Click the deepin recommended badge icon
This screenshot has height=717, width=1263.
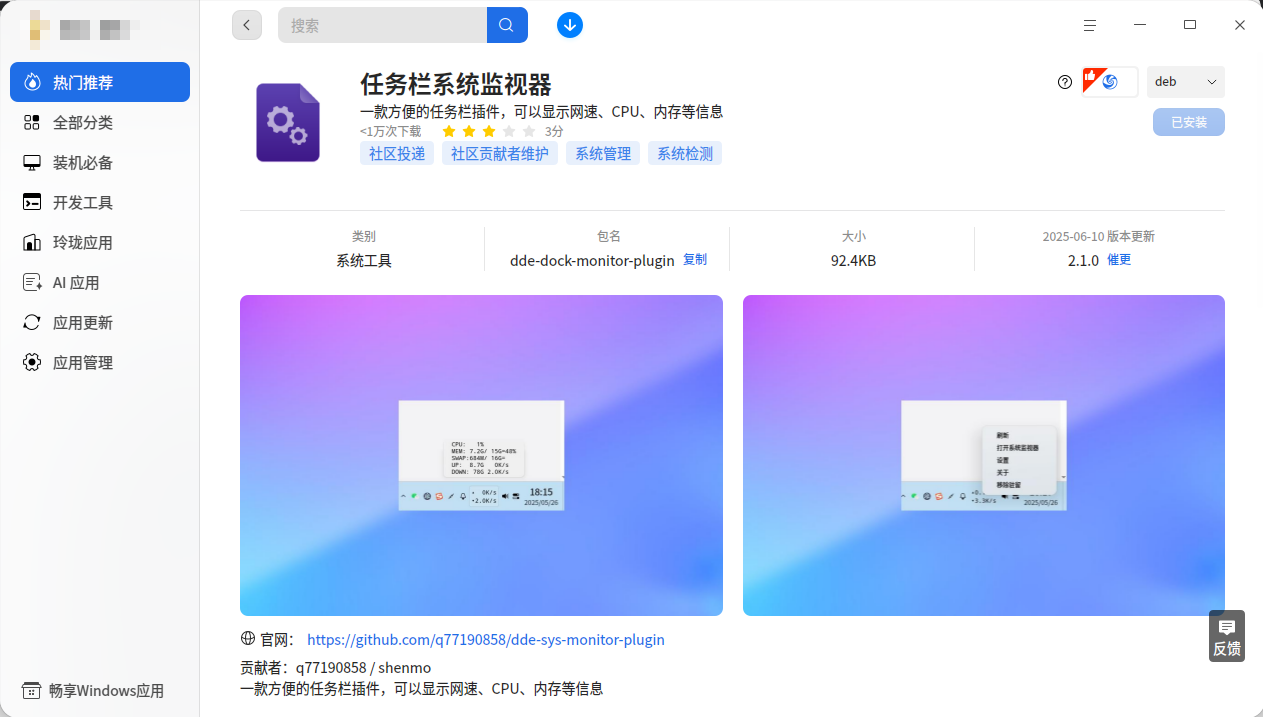point(1110,82)
